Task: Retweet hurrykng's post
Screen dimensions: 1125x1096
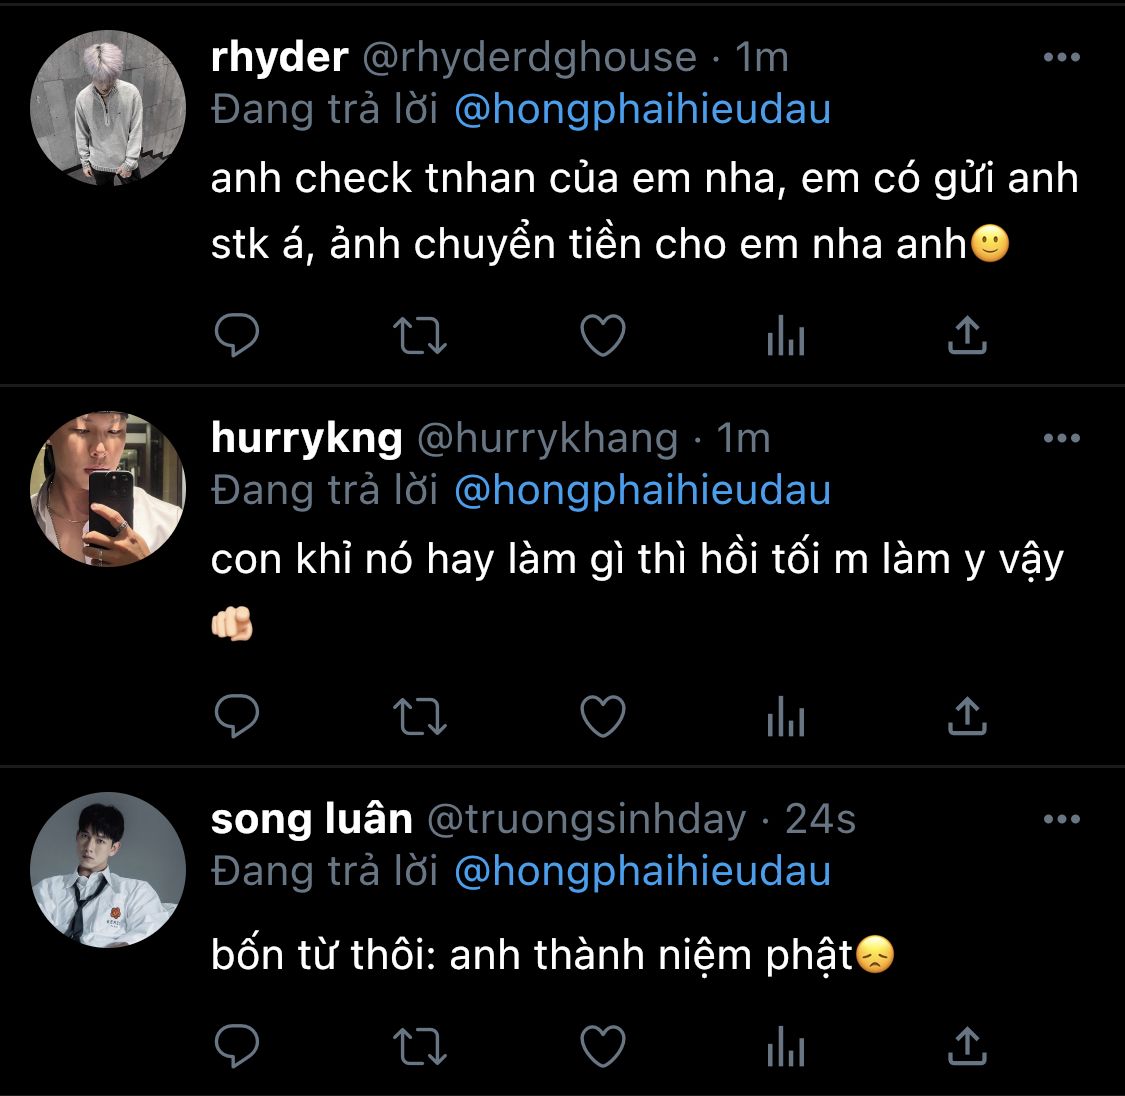Action: (x=420, y=716)
